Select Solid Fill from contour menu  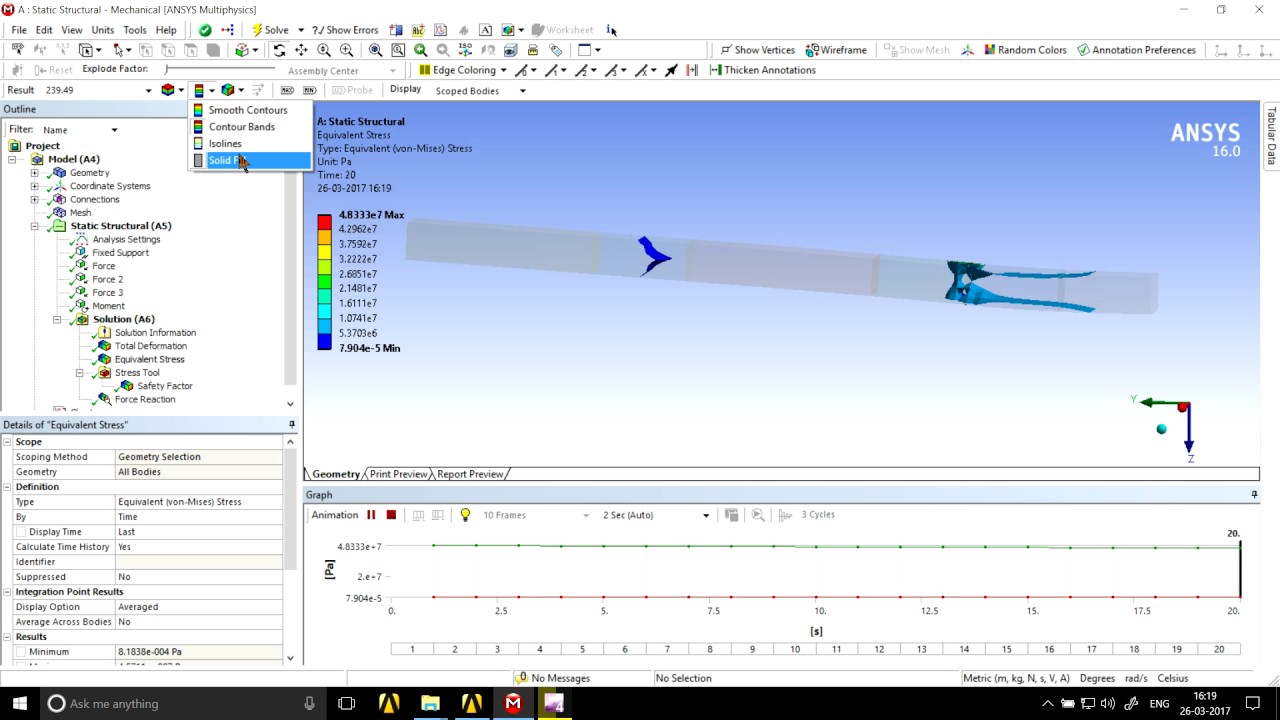(250, 161)
